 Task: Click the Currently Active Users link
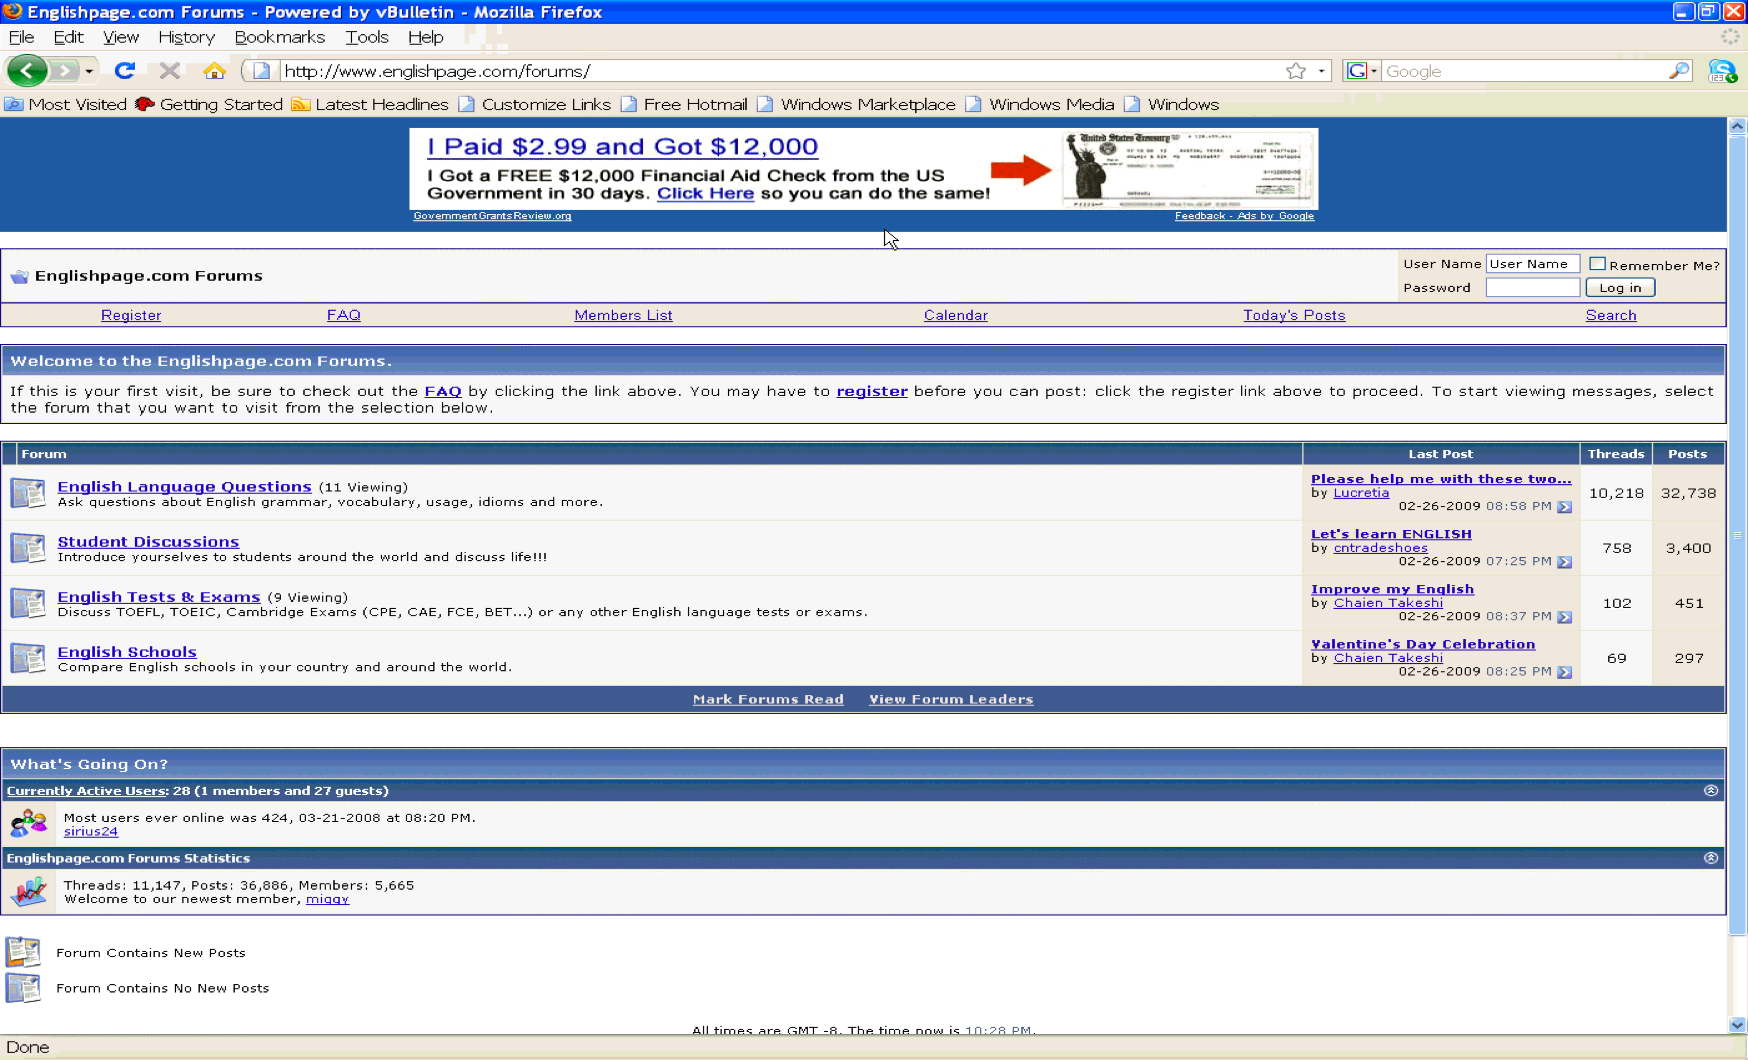tap(86, 790)
